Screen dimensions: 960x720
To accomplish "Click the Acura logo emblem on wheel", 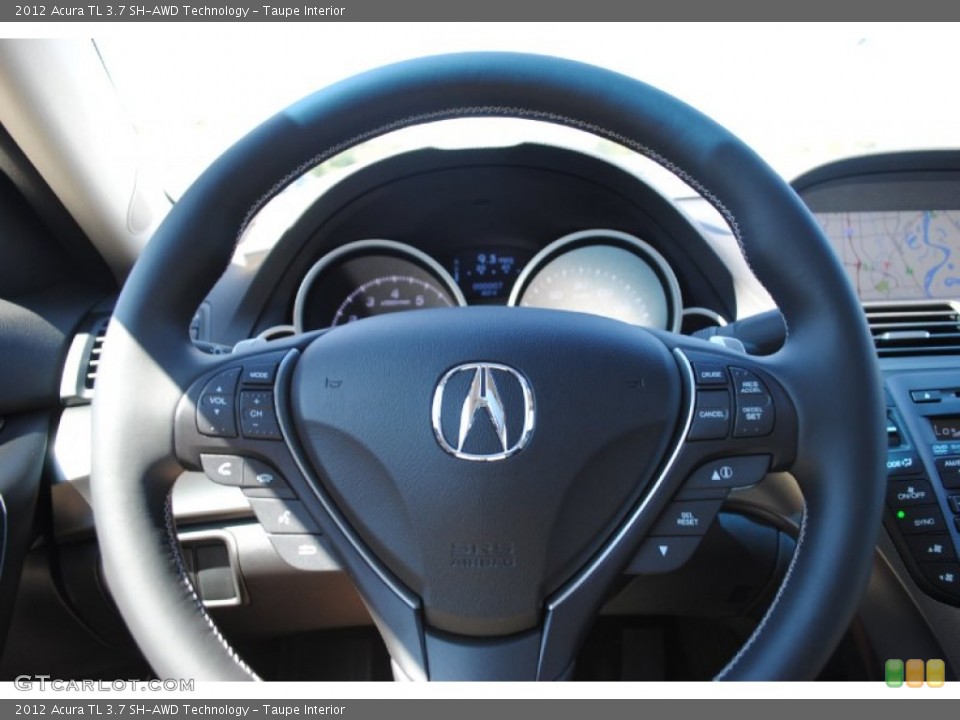I will coord(483,411).
